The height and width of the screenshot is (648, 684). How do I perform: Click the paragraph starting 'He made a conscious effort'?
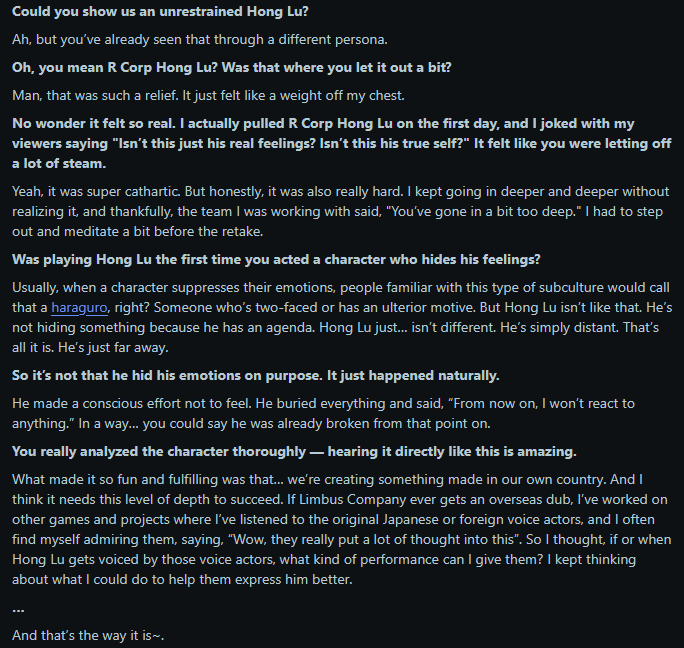[x=323, y=414]
